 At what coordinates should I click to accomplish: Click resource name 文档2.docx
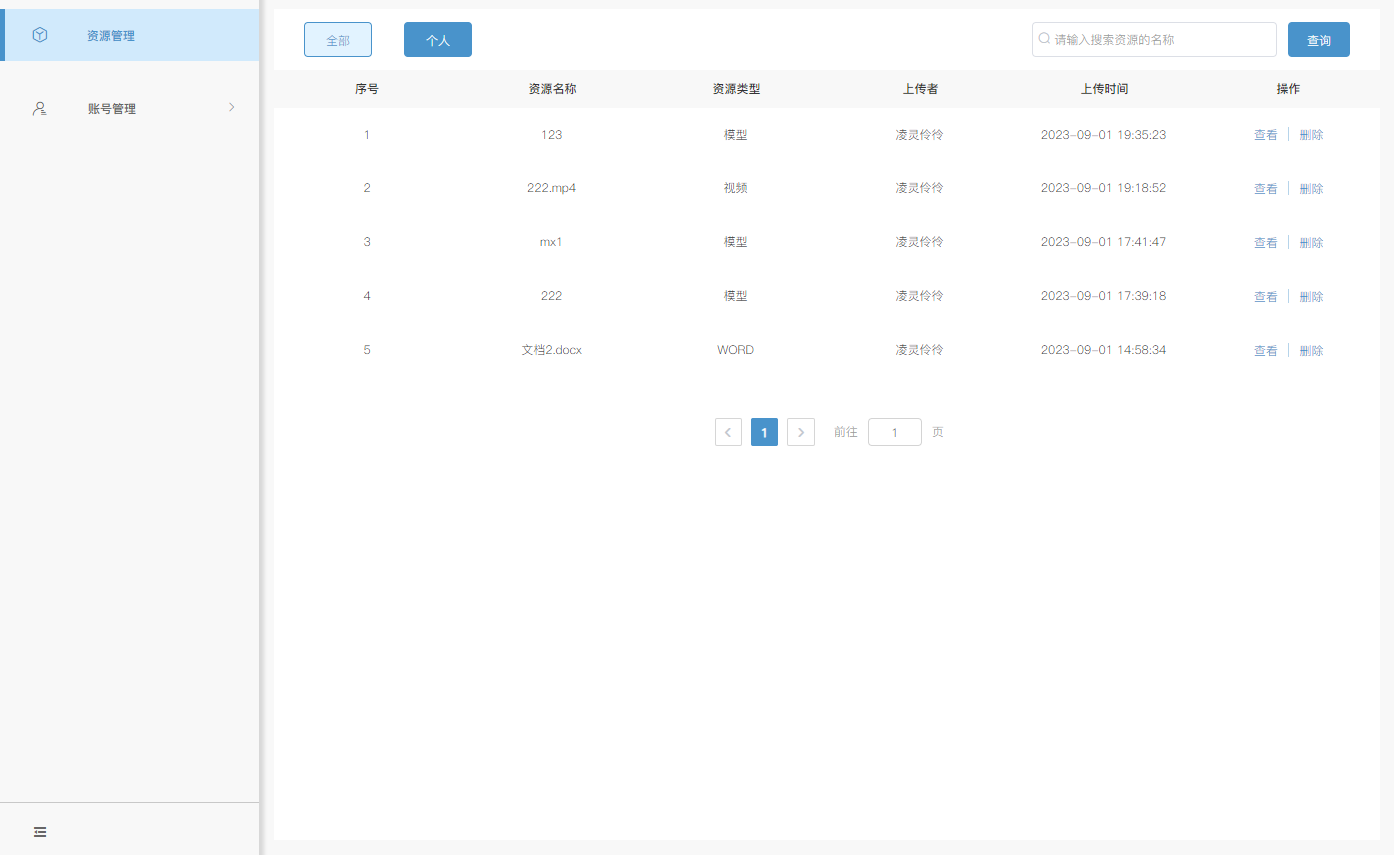(551, 350)
